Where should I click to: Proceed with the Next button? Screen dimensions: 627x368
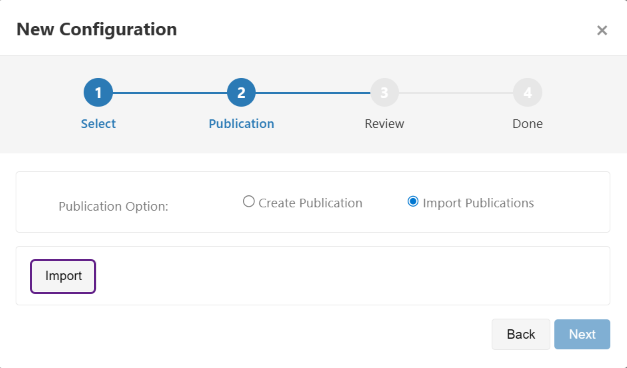pyautogui.click(x=582, y=334)
